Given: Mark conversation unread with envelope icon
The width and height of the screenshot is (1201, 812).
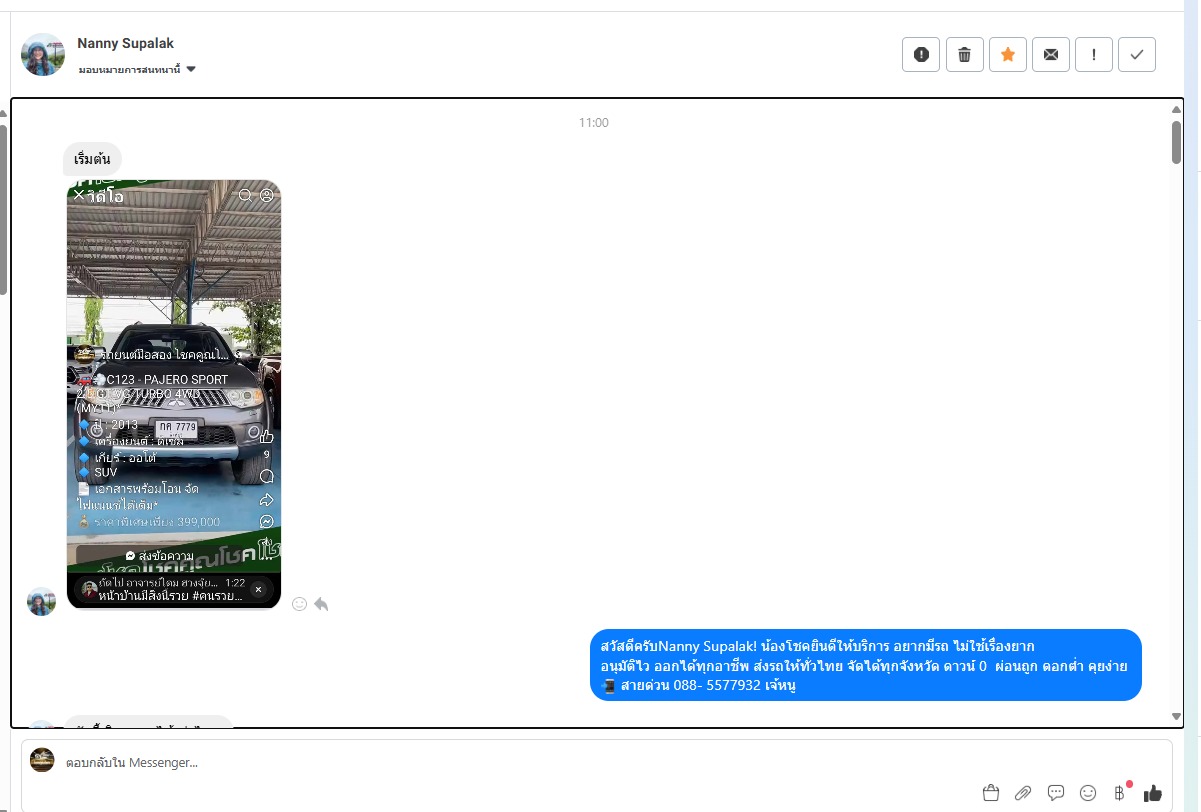Looking at the screenshot, I should (1051, 55).
